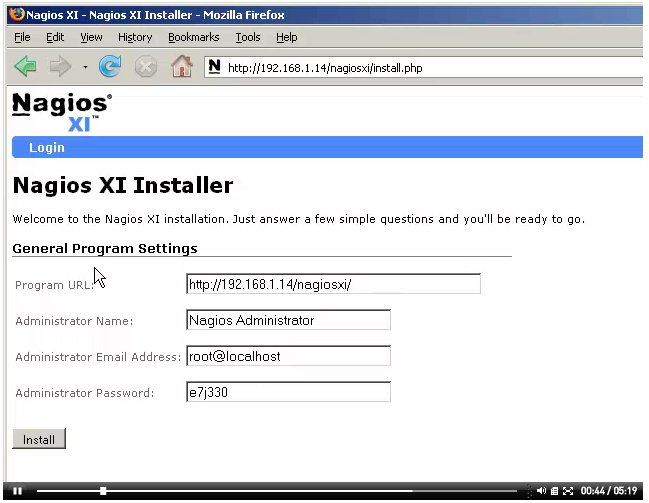Open the history dropdown arrow beside Forward
649x503 pixels.
pyautogui.click(x=85, y=67)
